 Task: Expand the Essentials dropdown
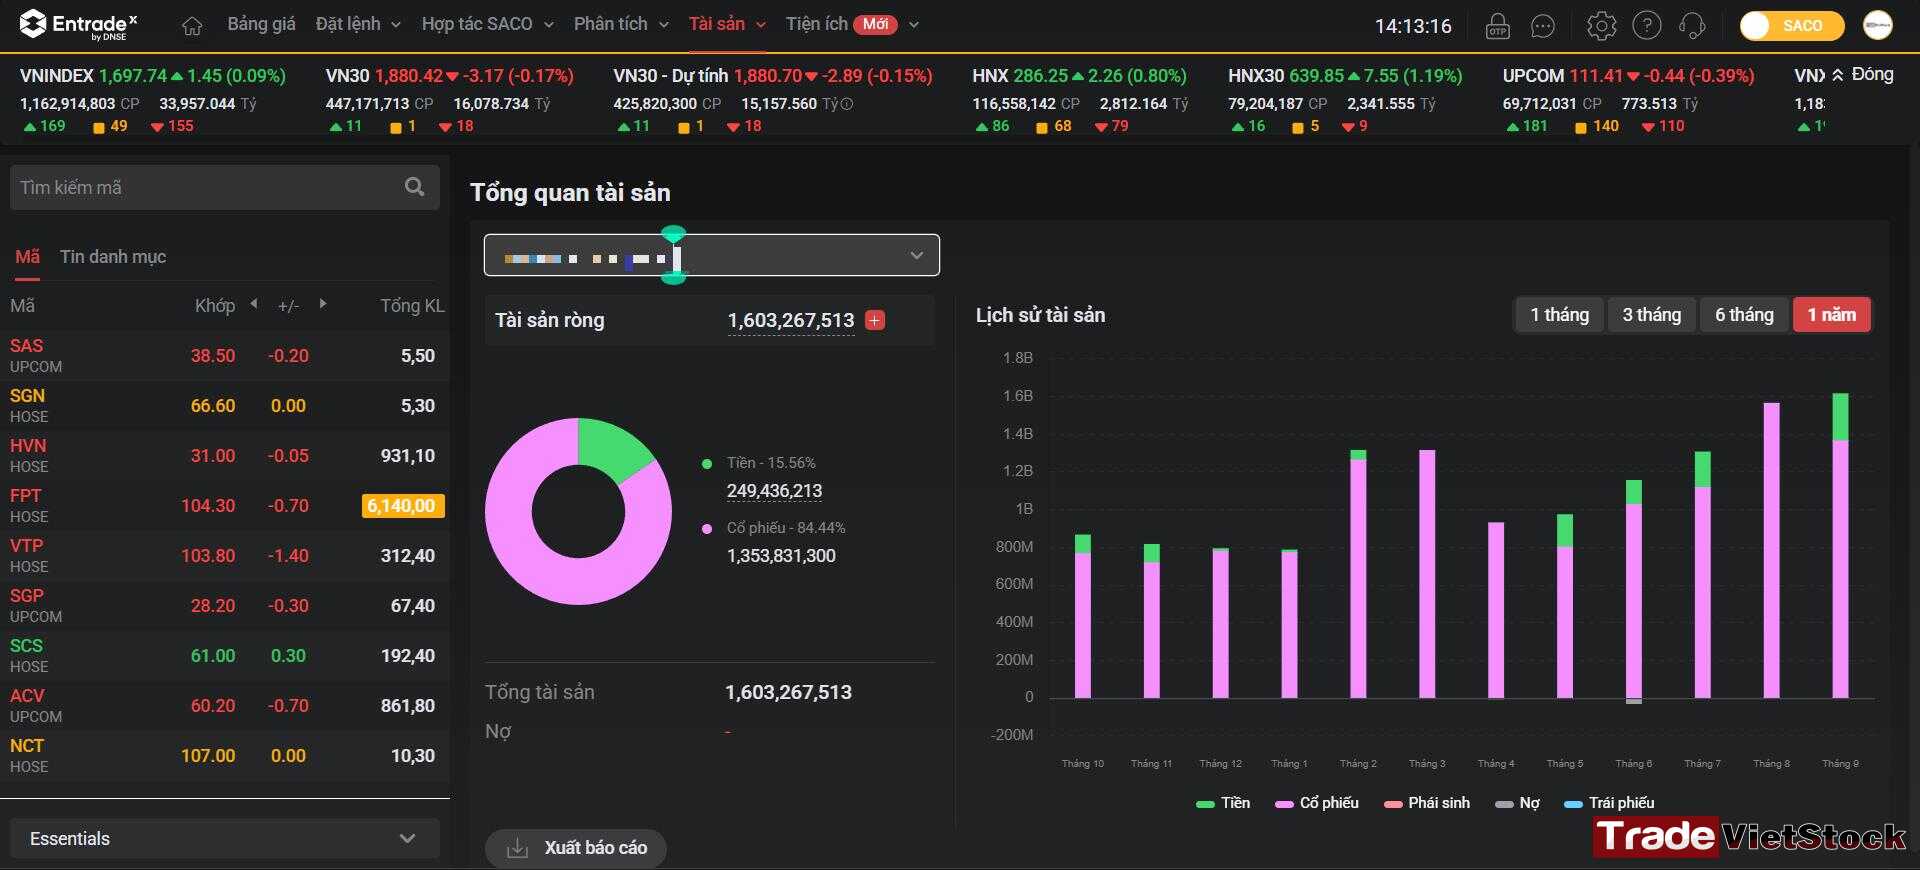coord(225,838)
